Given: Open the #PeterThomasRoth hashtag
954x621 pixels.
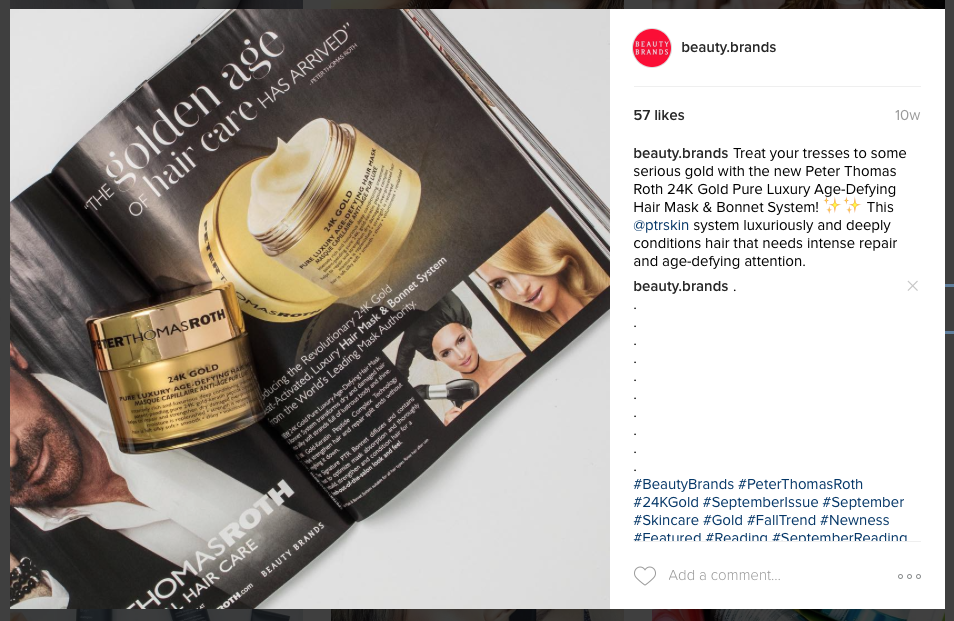Looking at the screenshot, I should [x=800, y=484].
